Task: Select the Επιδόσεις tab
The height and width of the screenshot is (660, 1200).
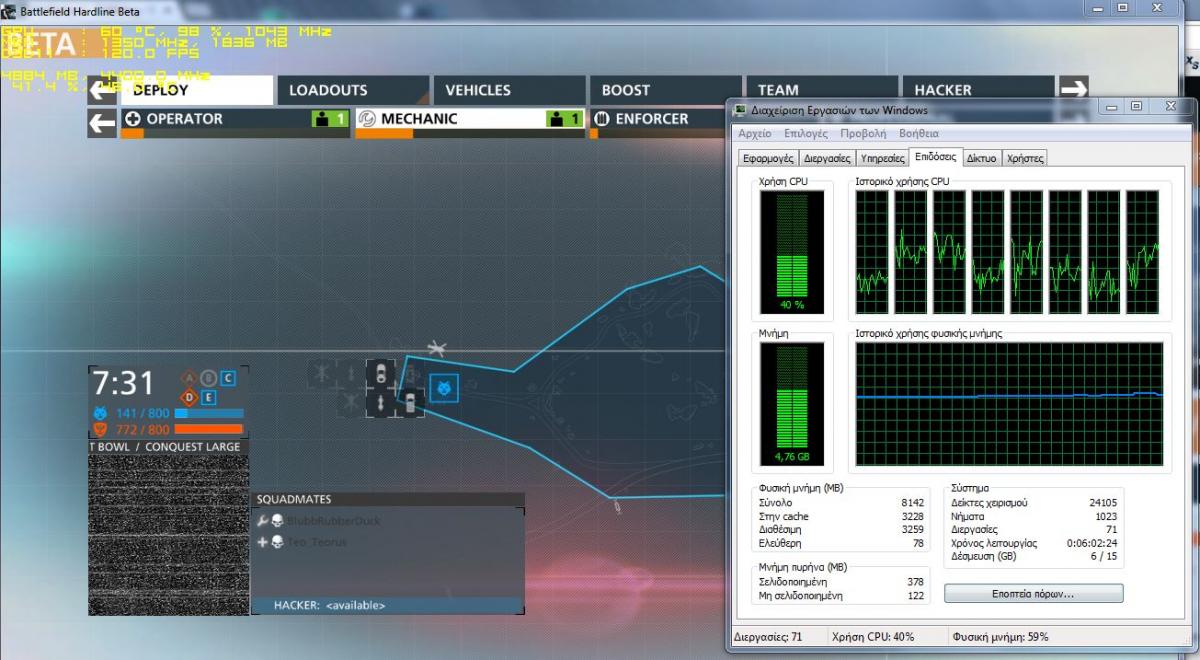Action: click(935, 157)
